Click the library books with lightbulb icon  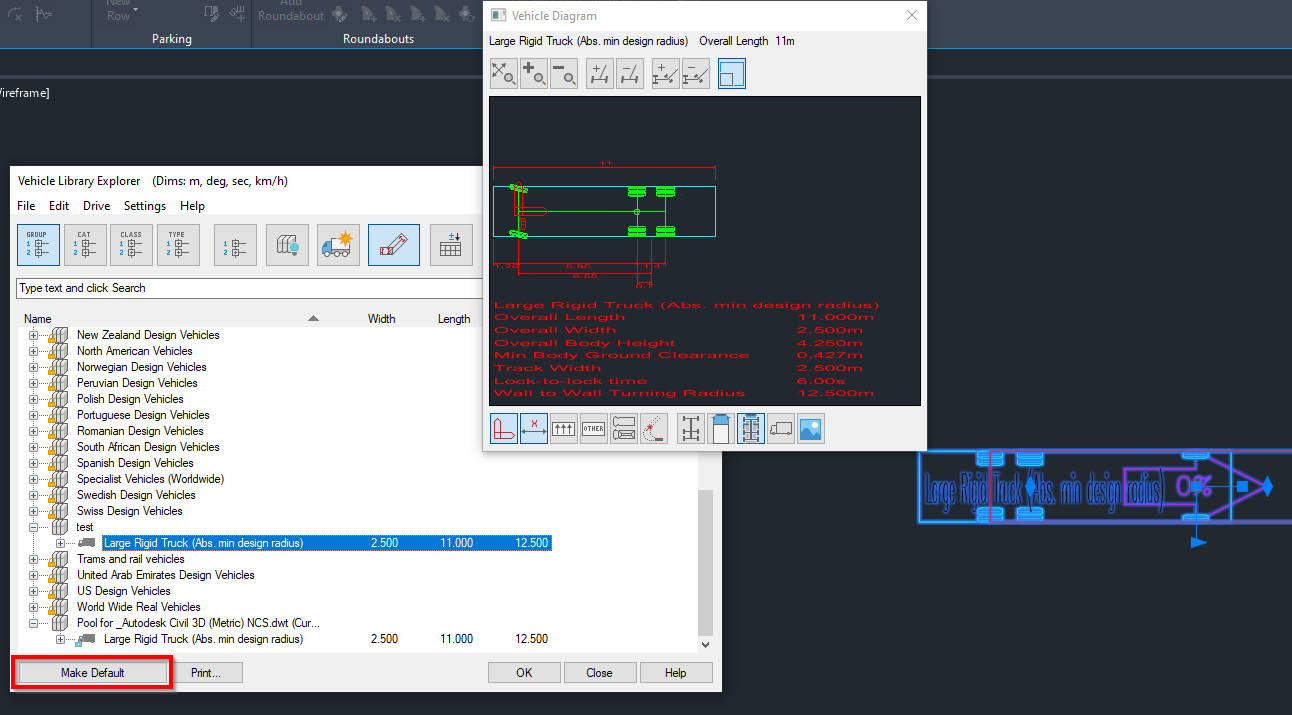pyautogui.click(x=287, y=245)
